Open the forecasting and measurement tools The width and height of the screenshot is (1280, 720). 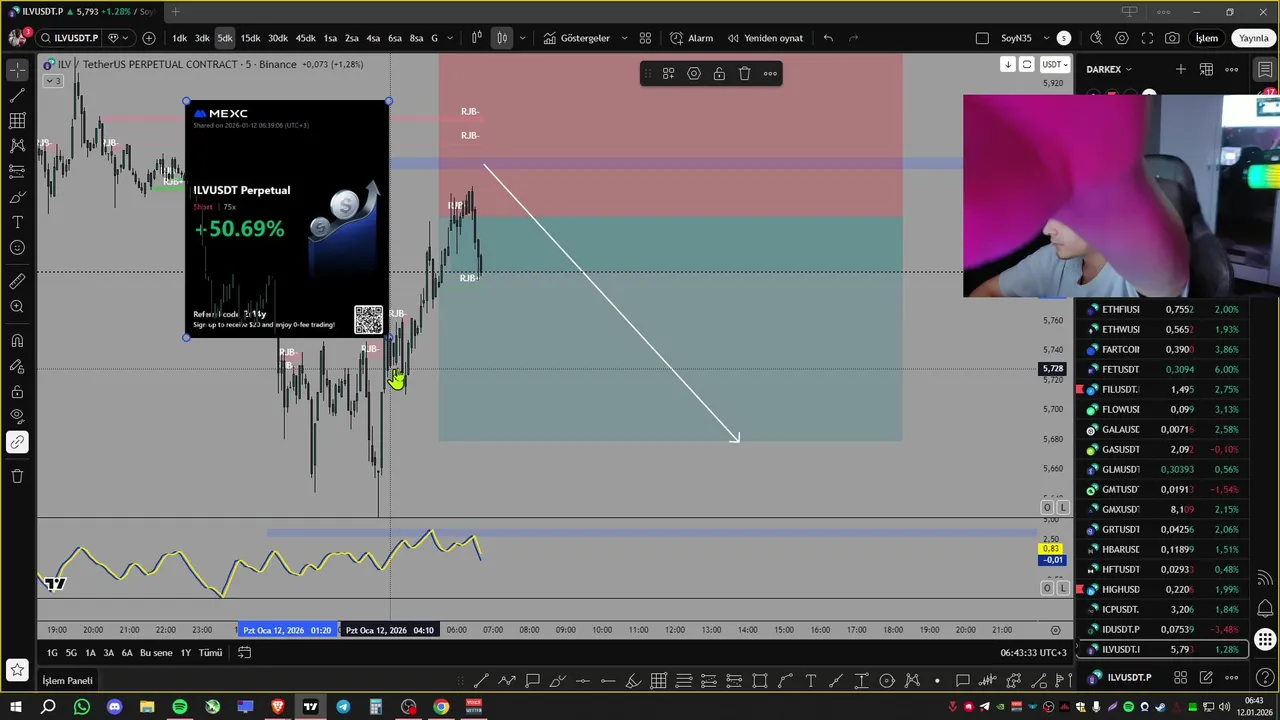17,171
